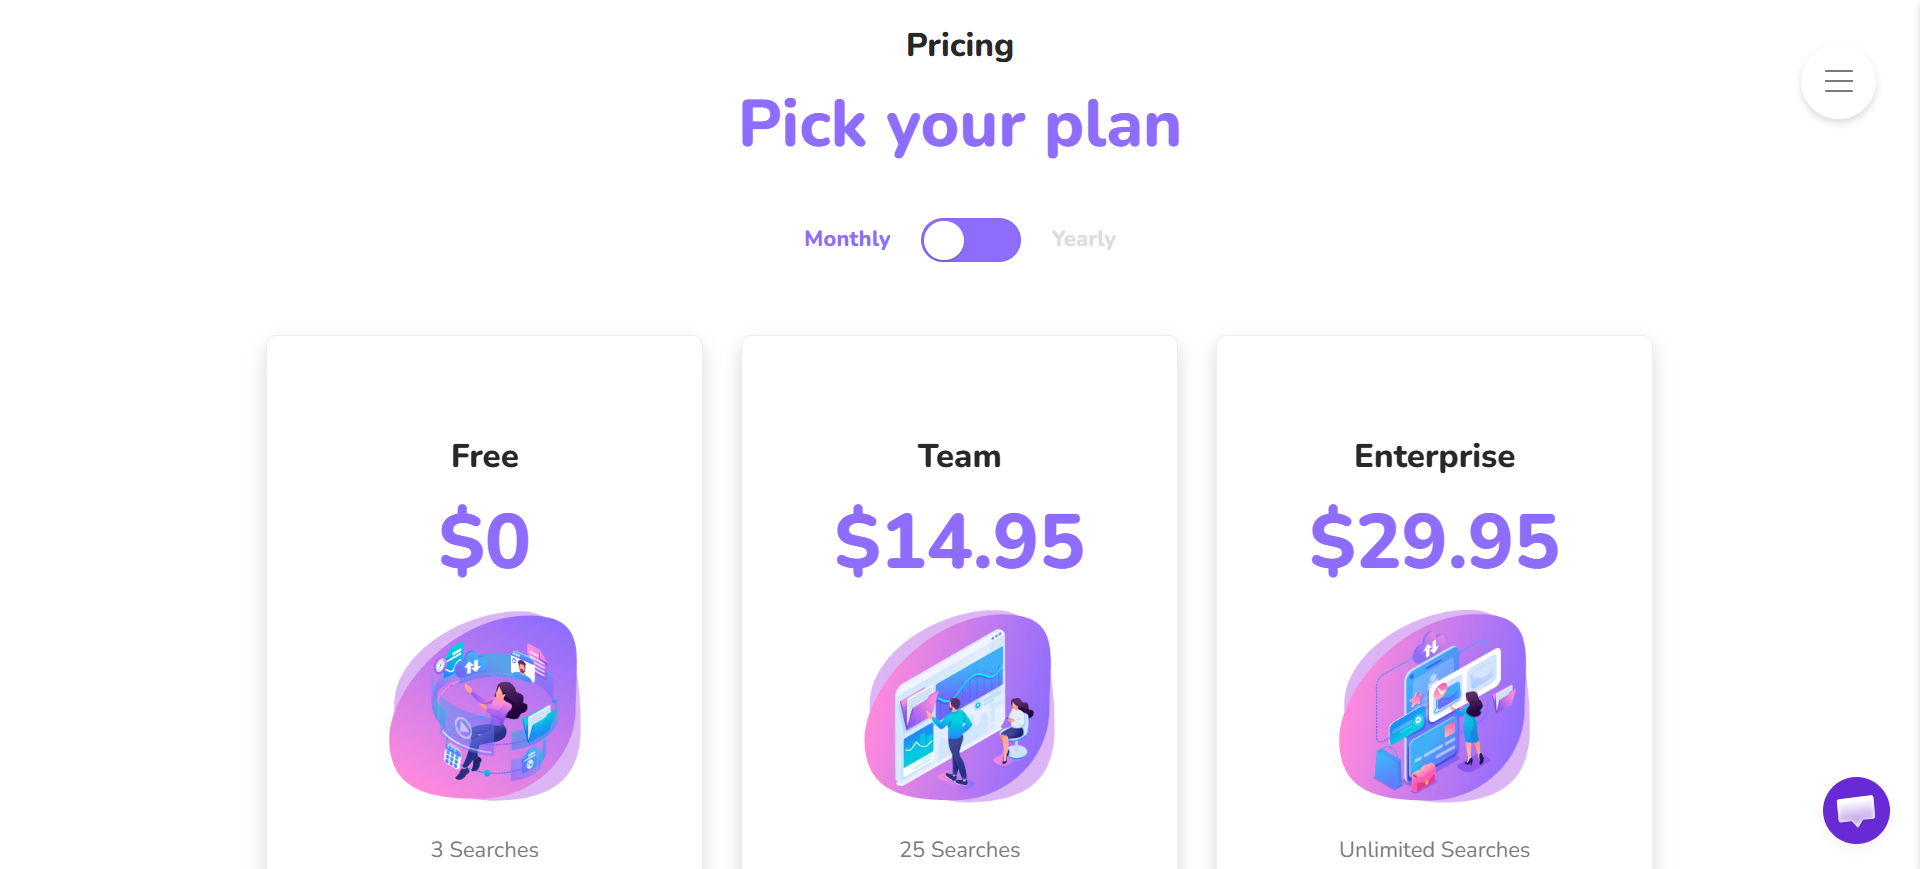This screenshot has width=1920, height=869.
Task: Click the Free plan title
Action: pyautogui.click(x=485, y=456)
